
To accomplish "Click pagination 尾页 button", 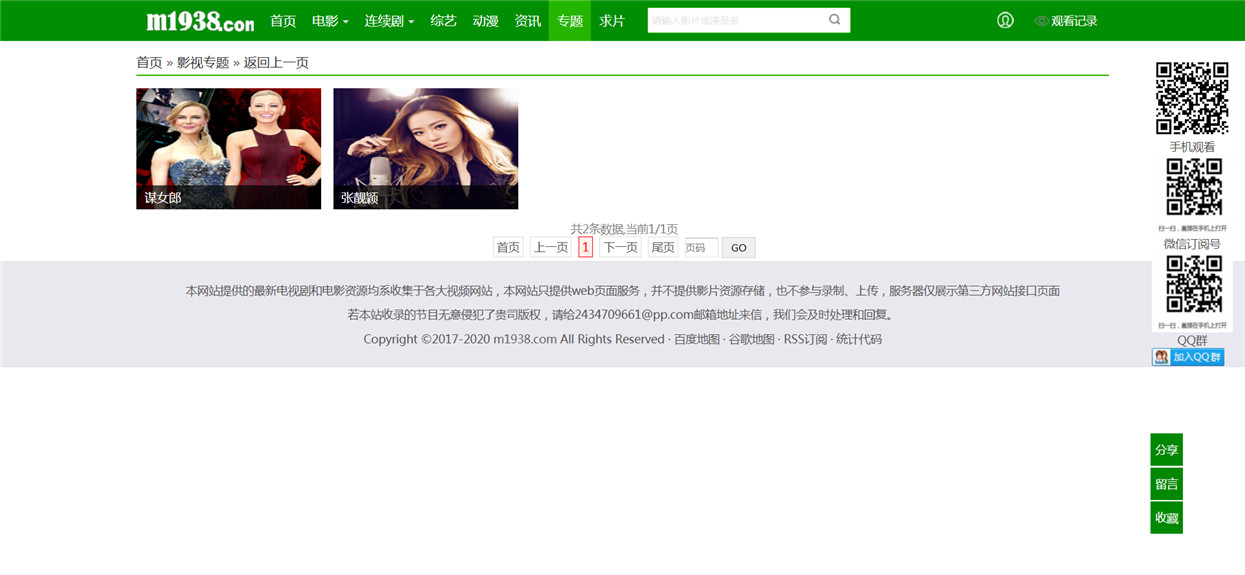I will (x=663, y=247).
